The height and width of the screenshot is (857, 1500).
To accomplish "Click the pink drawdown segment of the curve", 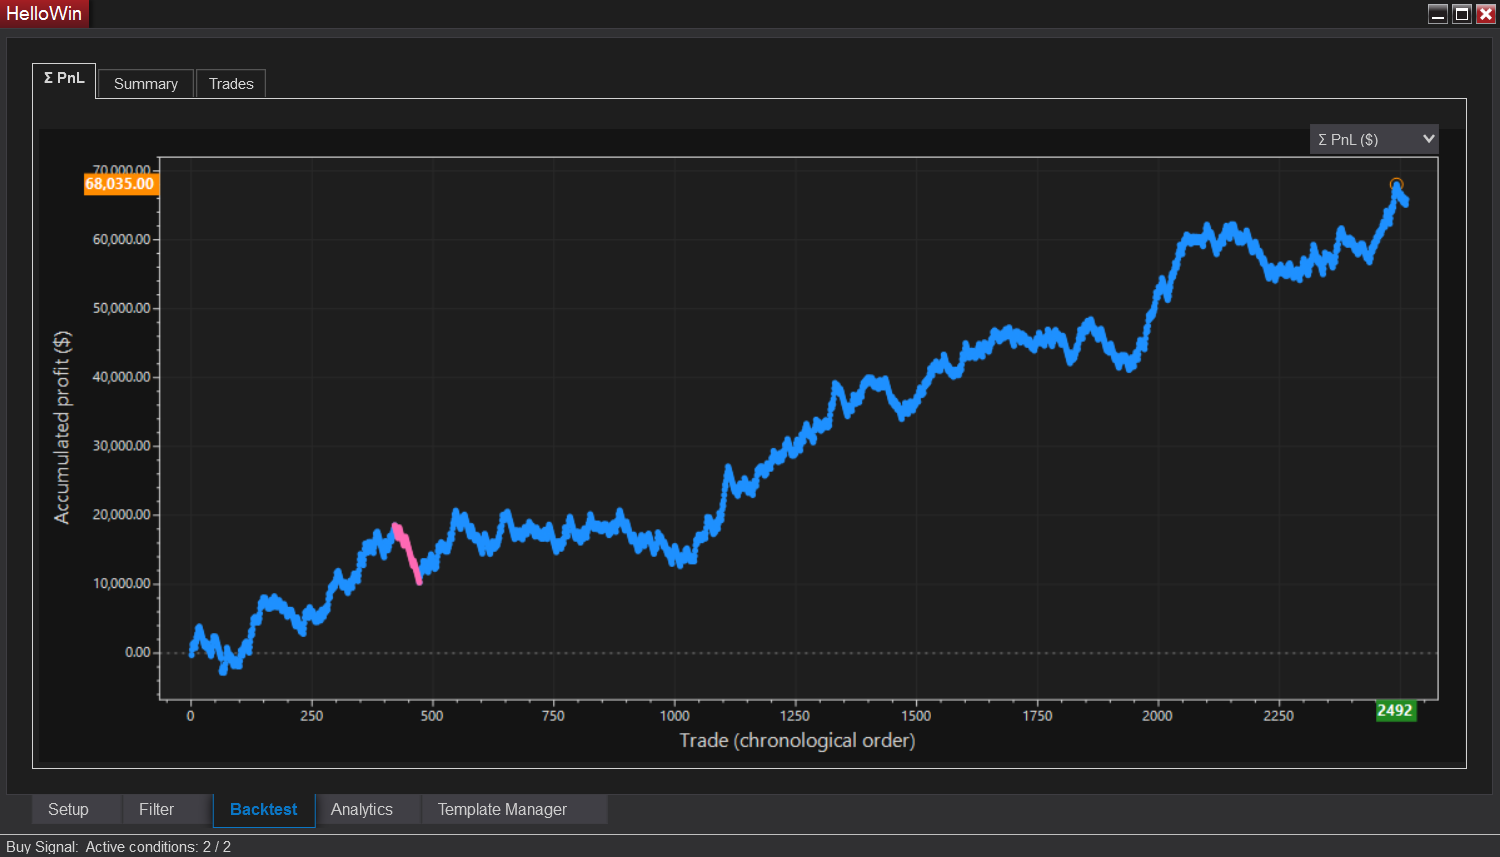I will click(408, 552).
